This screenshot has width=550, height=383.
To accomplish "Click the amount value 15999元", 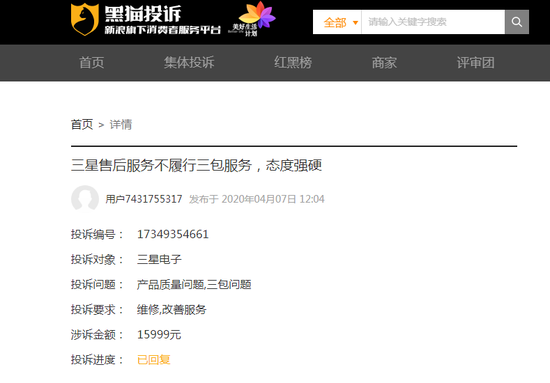I will click(x=159, y=335).
